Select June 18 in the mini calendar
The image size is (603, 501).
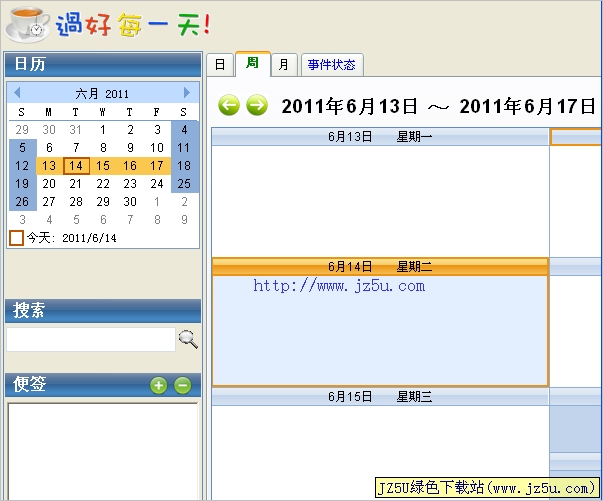(x=184, y=166)
